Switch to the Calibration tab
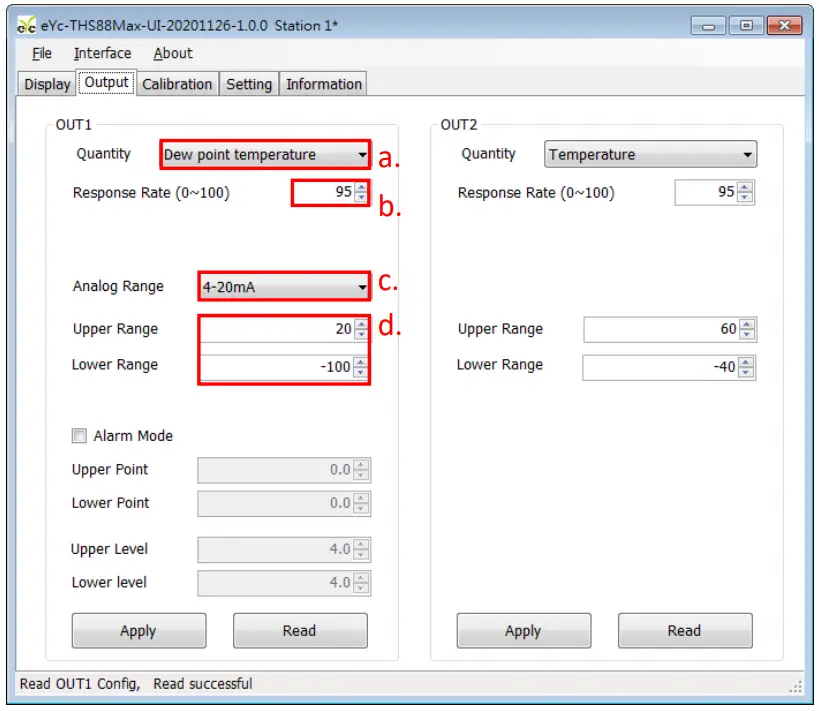Image resolution: width=819 pixels, height=711 pixels. [177, 84]
